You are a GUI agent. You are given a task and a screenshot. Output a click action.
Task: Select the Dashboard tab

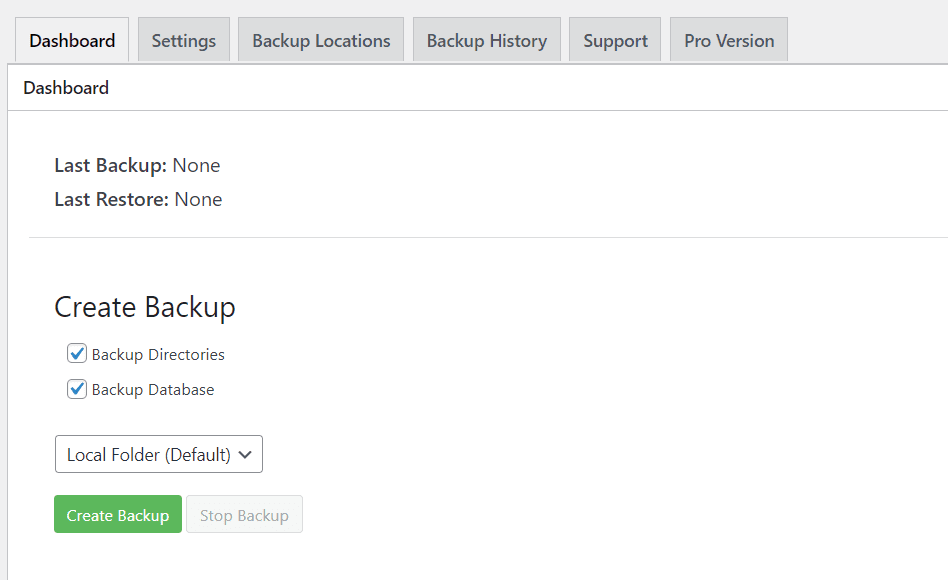click(x=71, y=40)
